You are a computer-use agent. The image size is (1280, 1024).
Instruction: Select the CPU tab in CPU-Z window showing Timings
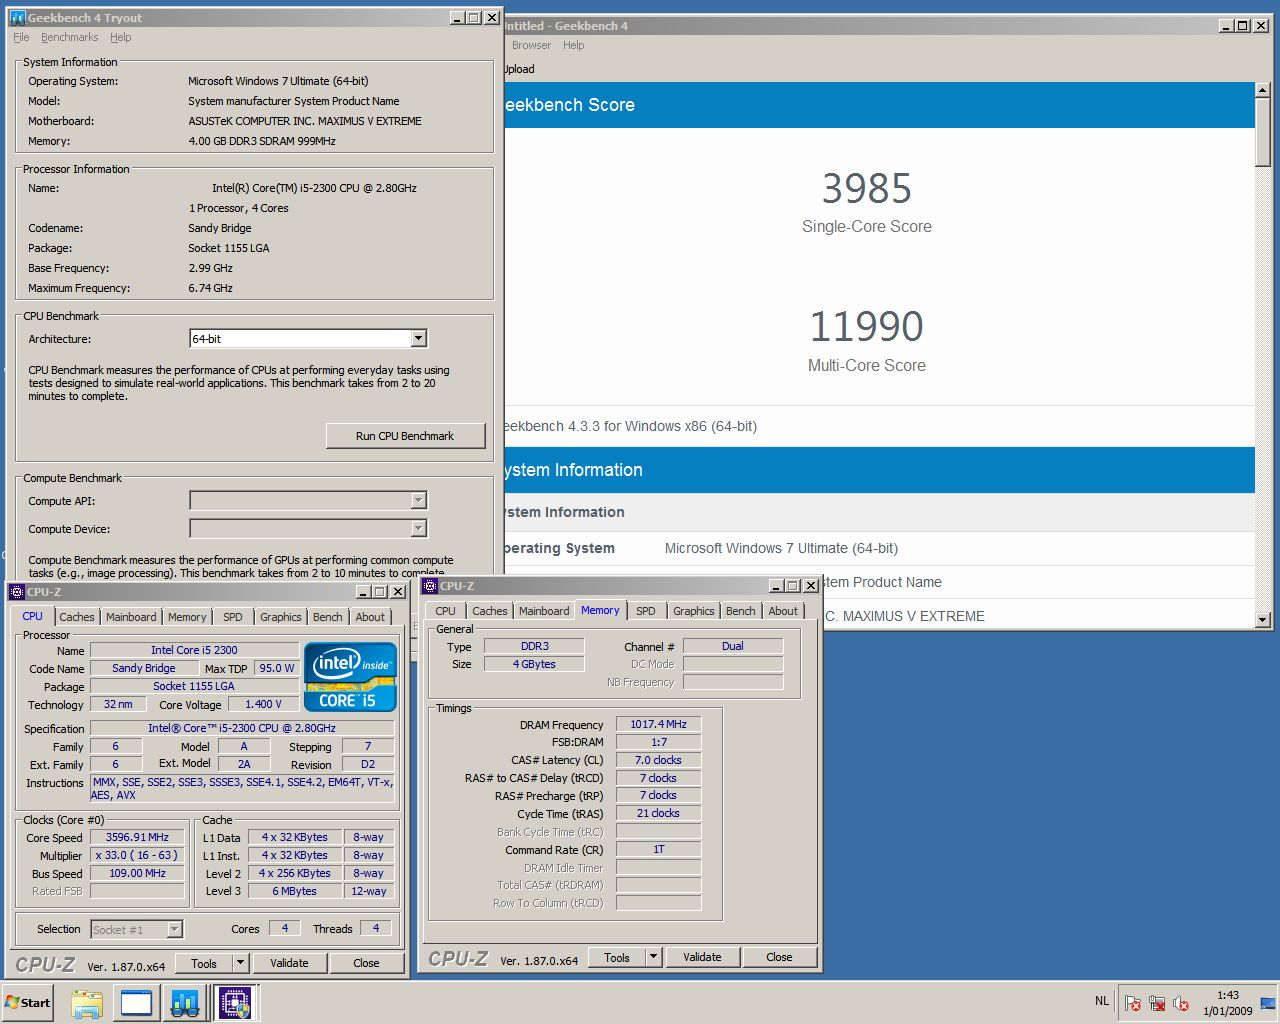pos(446,611)
